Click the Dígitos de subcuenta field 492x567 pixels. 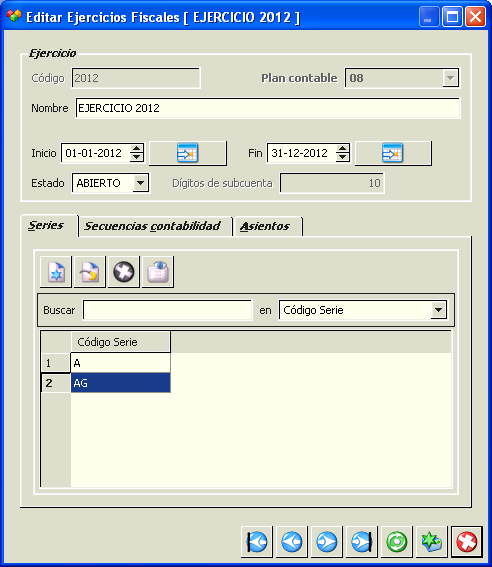point(331,183)
